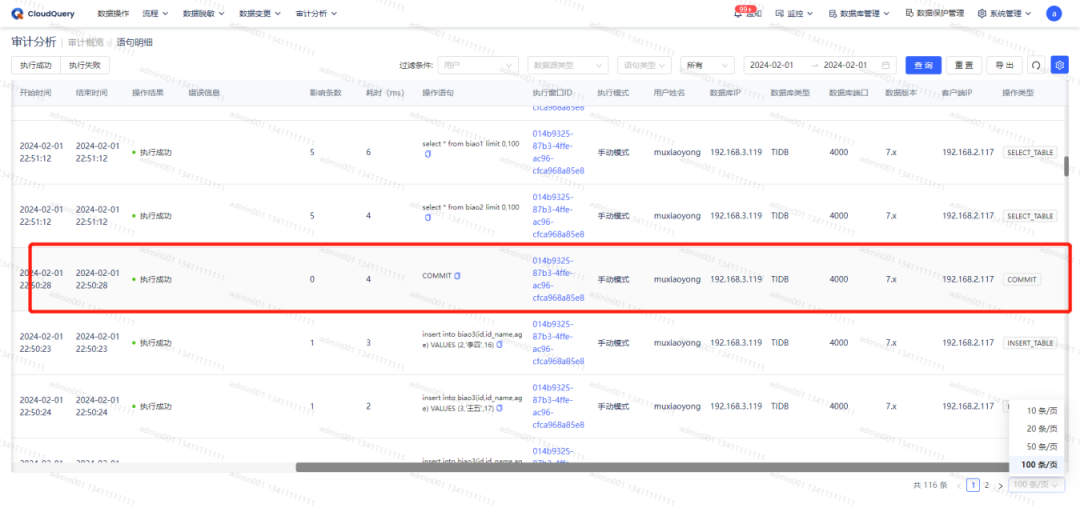Click the previous page arrow
1080x512 pixels.
click(x=959, y=485)
